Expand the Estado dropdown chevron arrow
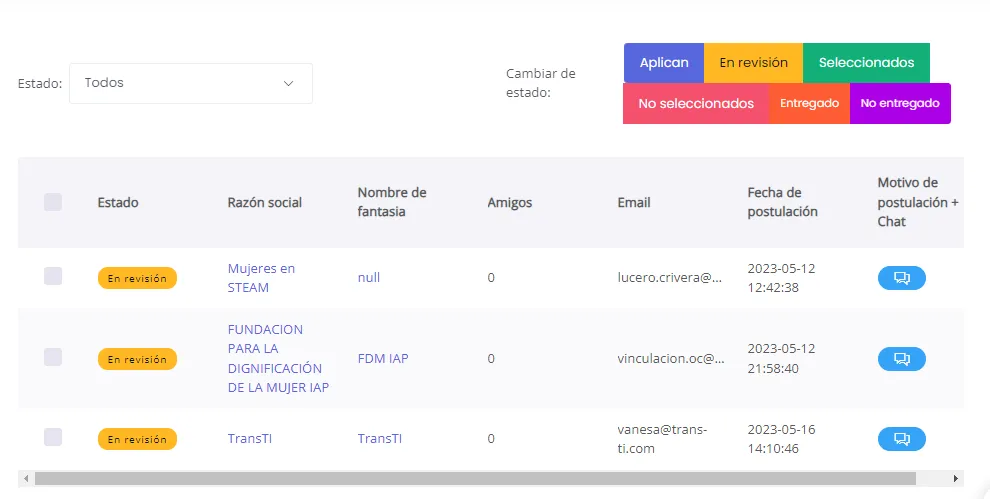This screenshot has width=990, height=499. click(x=289, y=83)
